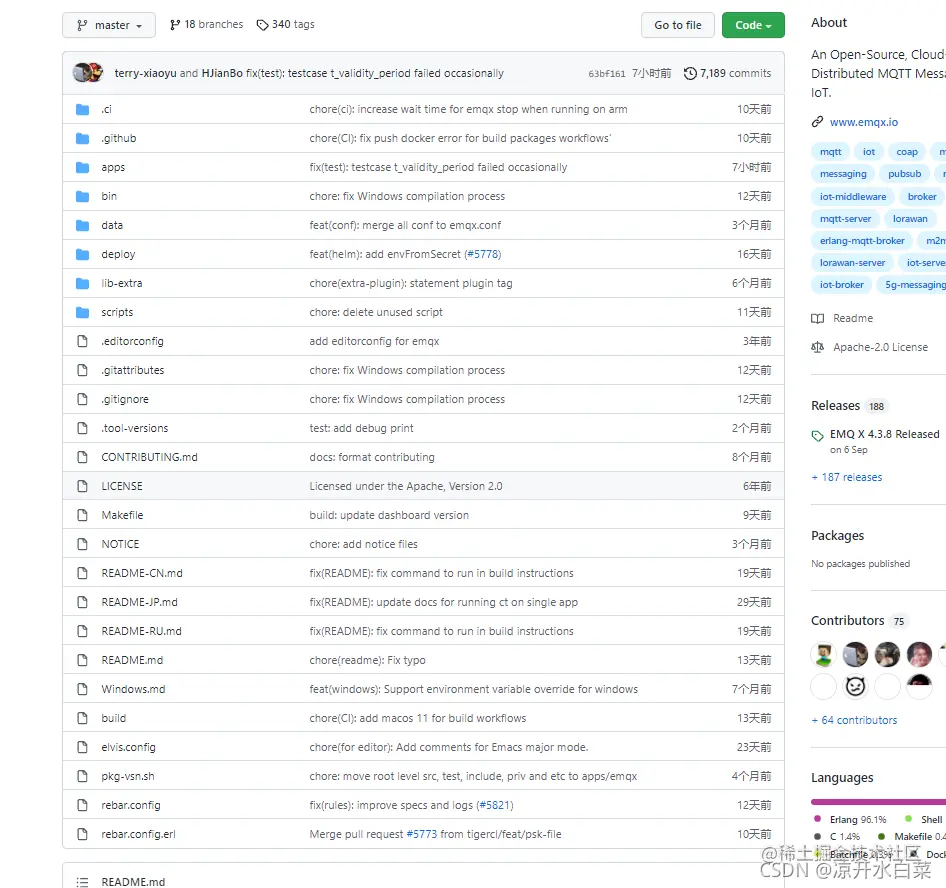Viewport: 946px width, 888px height.
Task: Open the Contributors heading link
Action: coord(847,620)
